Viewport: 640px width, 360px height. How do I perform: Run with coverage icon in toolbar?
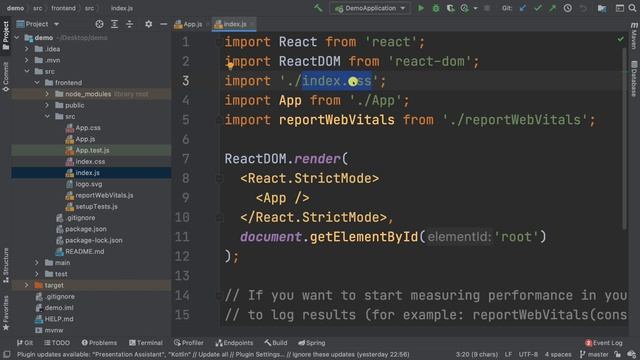tap(450, 8)
